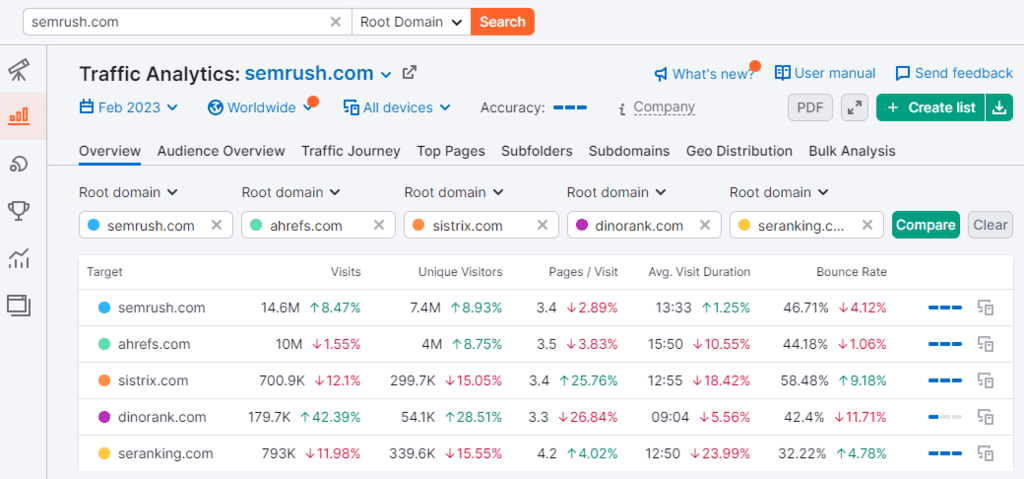Open Root domain dropdown above dinorank.com
This screenshot has width=1024, height=479.
[616, 192]
